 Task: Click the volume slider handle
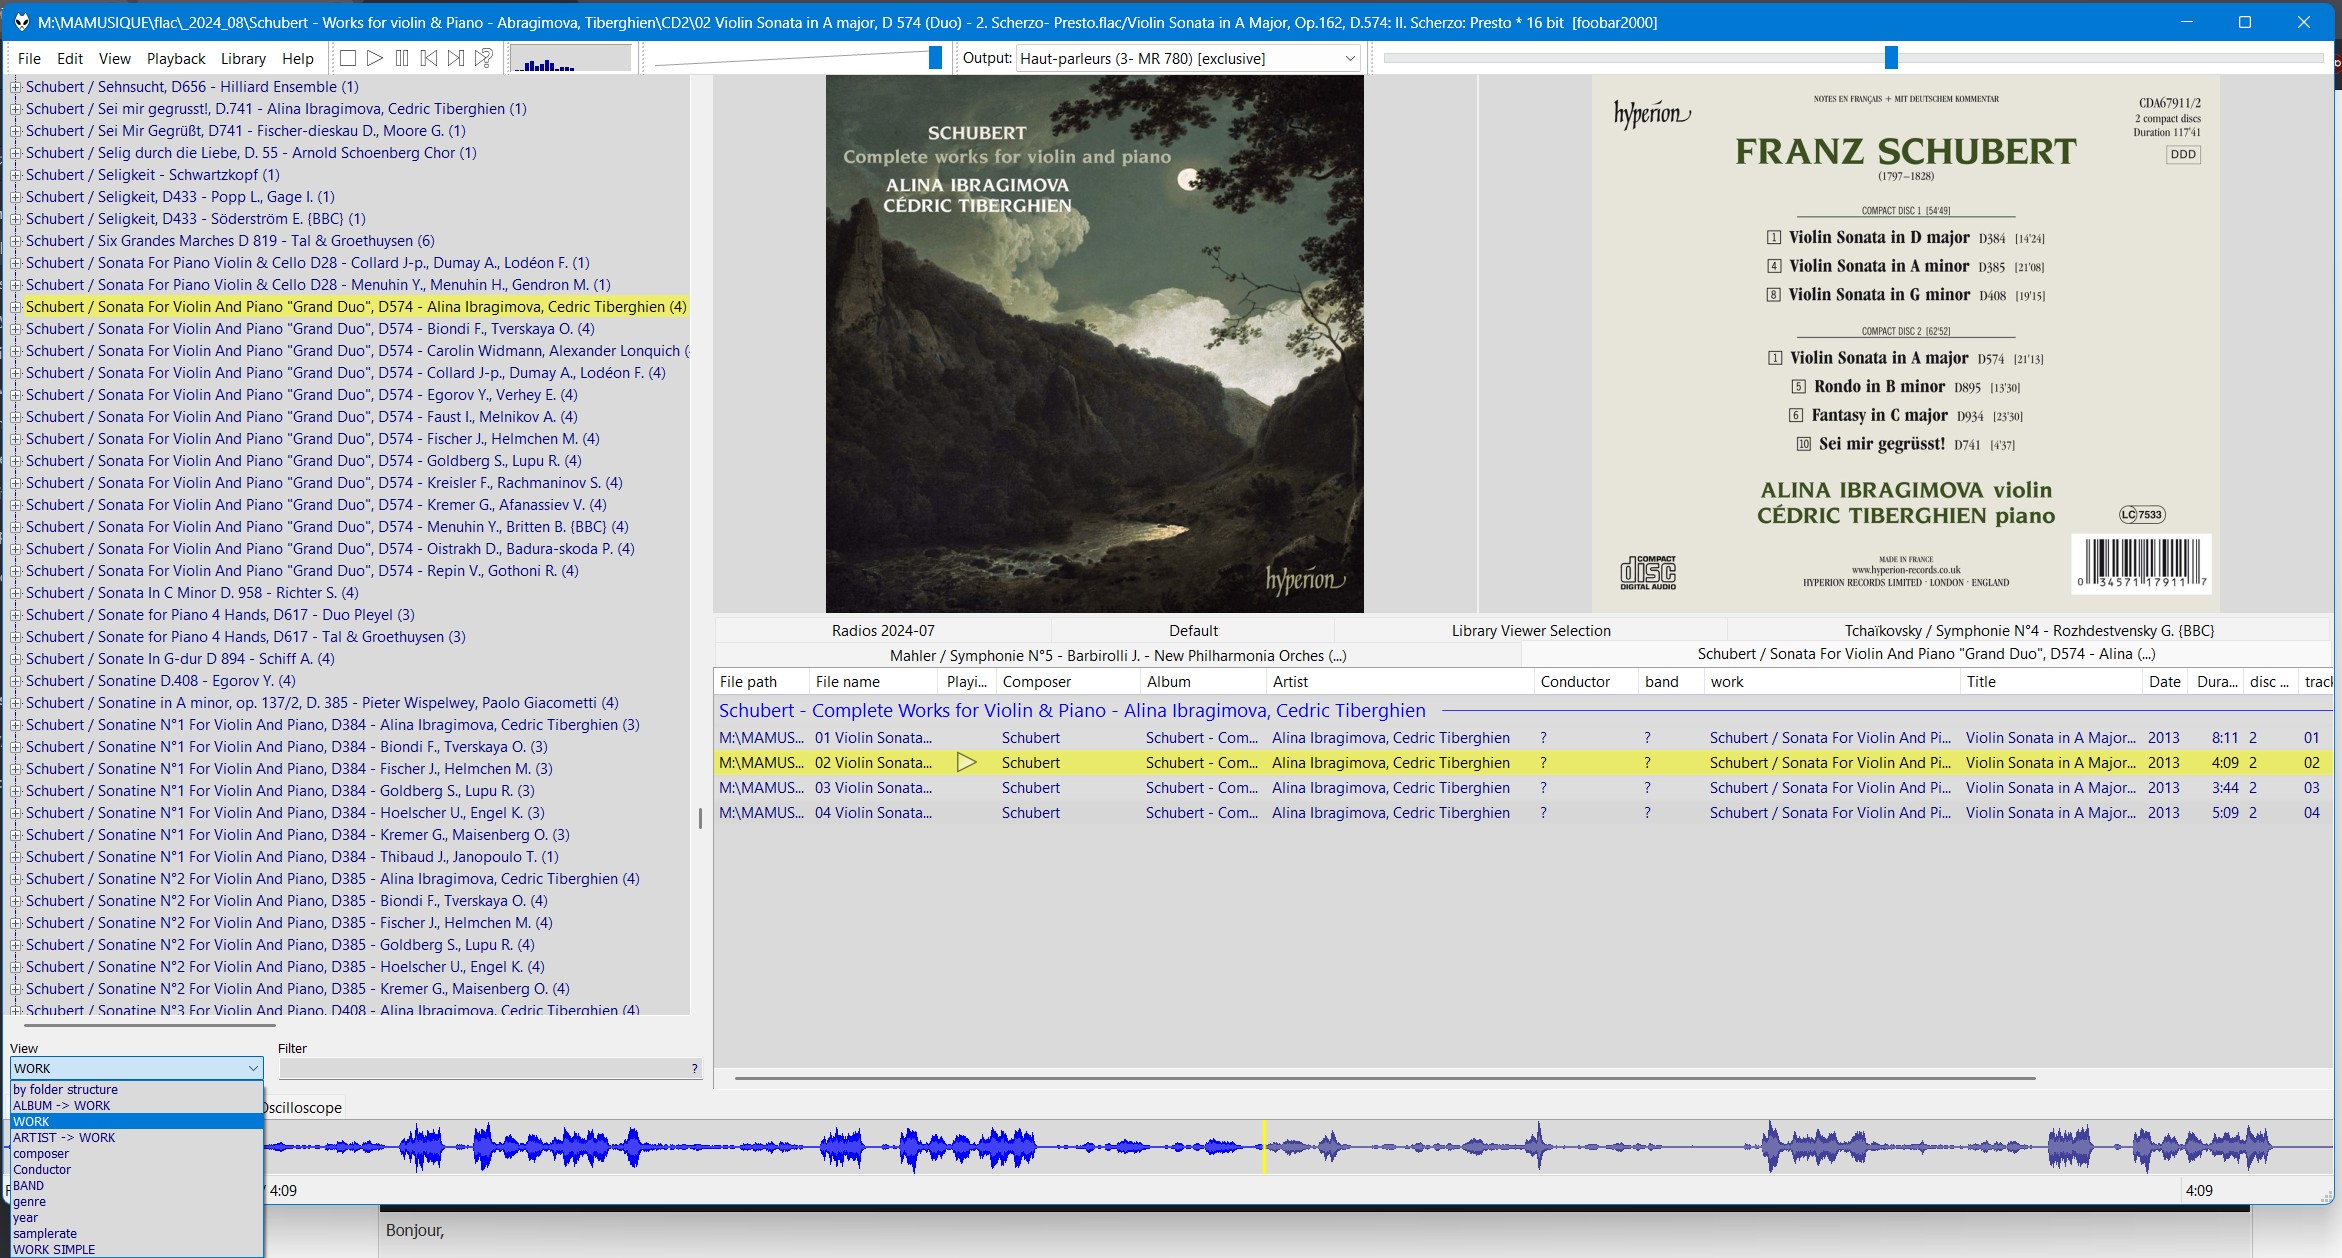pos(935,58)
